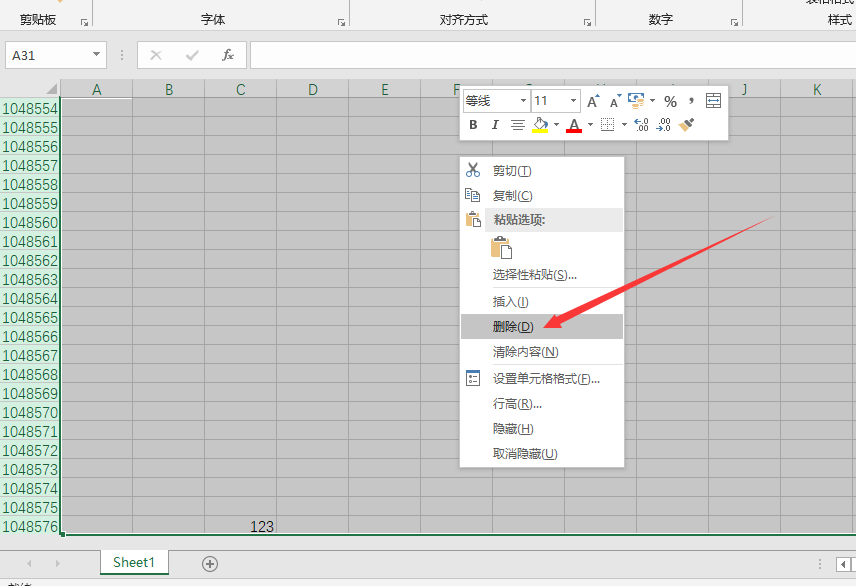
Task: Increase decimal places button
Action: pos(641,125)
